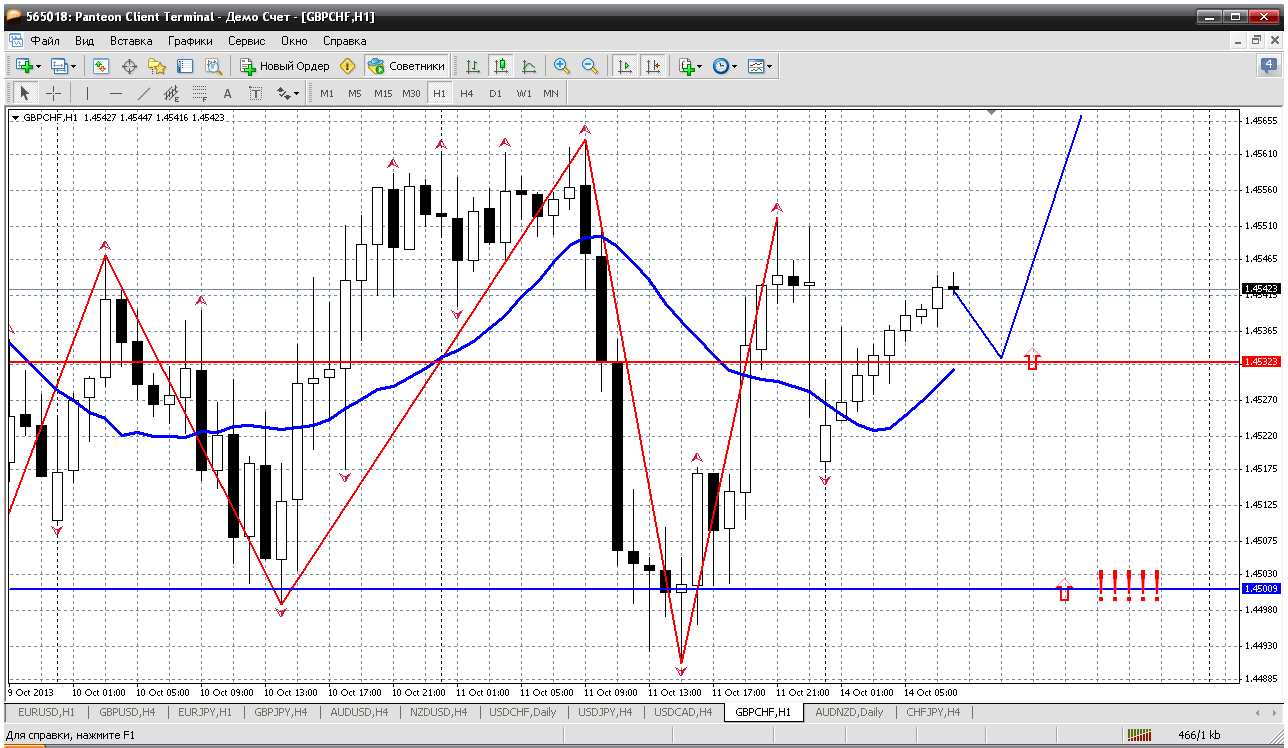
Task: Set timeframe to H4
Action: click(x=467, y=93)
